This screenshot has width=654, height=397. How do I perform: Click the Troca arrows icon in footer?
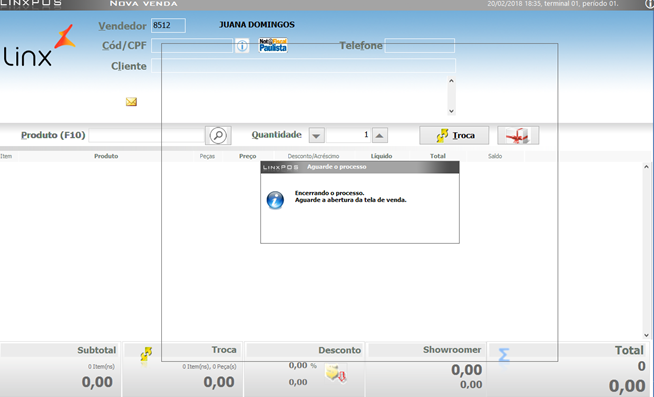pyautogui.click(x=146, y=354)
